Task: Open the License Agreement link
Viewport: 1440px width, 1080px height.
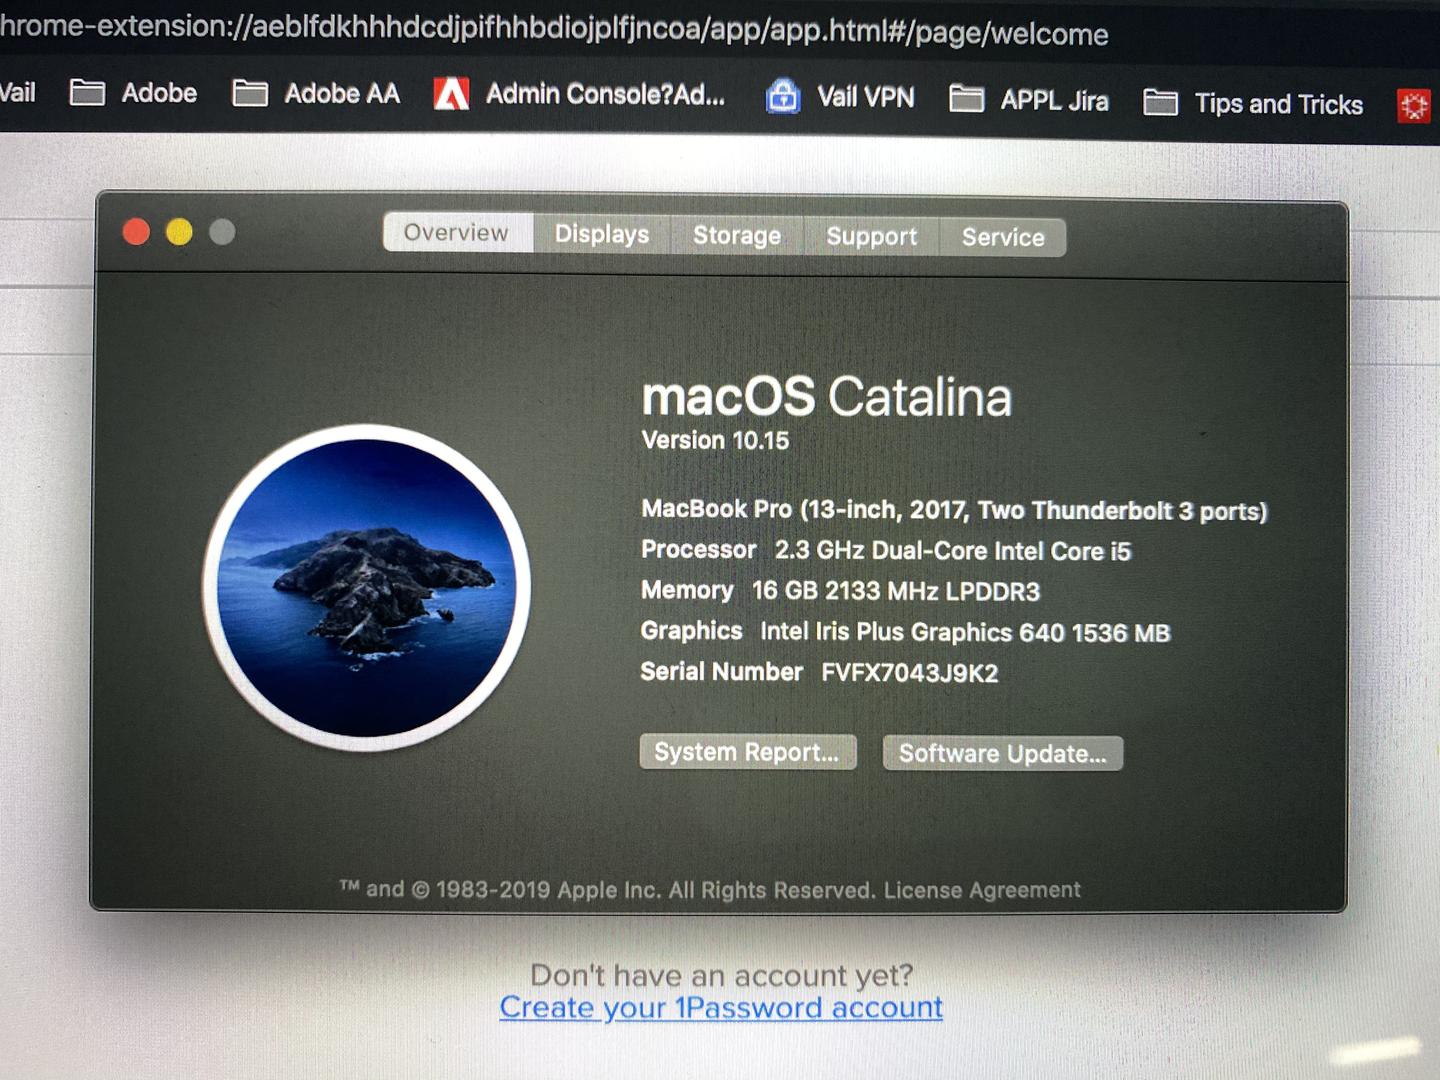Action: coord(982,890)
